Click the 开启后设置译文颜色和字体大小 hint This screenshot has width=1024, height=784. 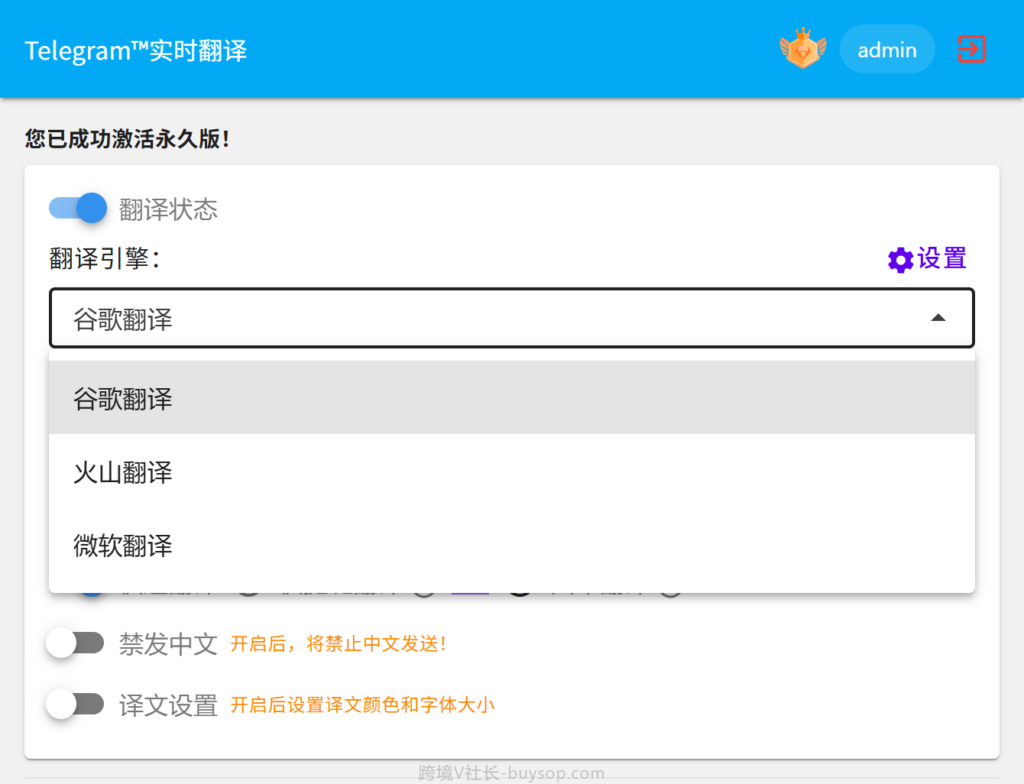tap(362, 705)
